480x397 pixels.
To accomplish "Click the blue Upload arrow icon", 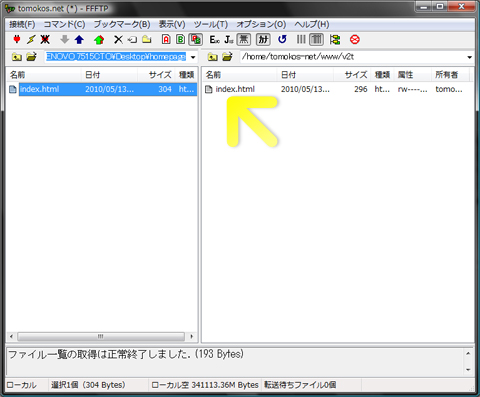I will tap(79, 40).
